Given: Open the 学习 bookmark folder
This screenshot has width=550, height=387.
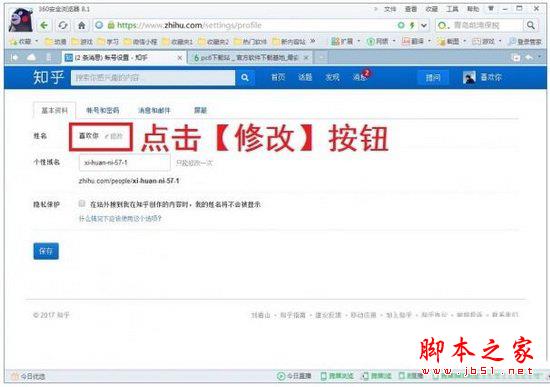Looking at the screenshot, I should pos(108,41).
